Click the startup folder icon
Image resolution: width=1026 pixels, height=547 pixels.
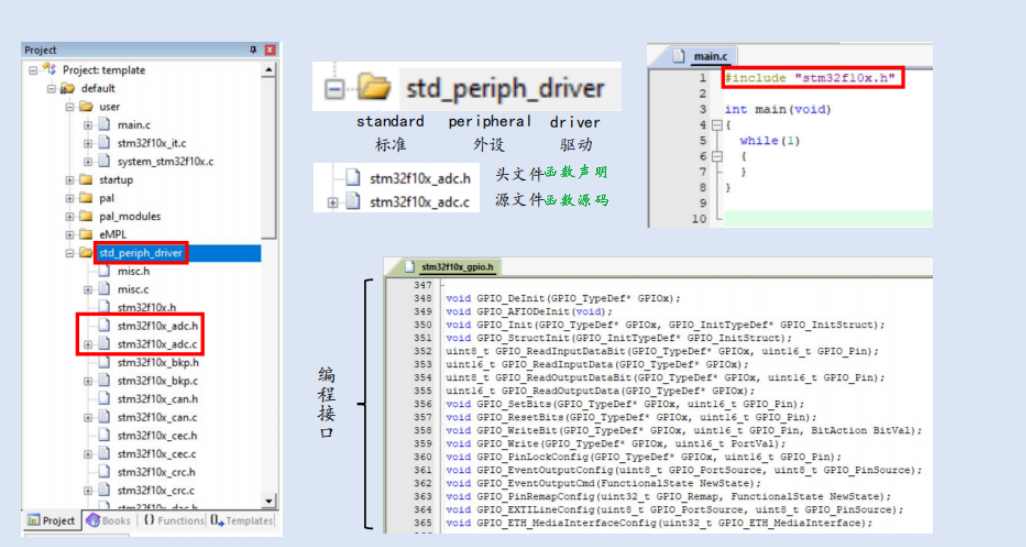point(86,179)
